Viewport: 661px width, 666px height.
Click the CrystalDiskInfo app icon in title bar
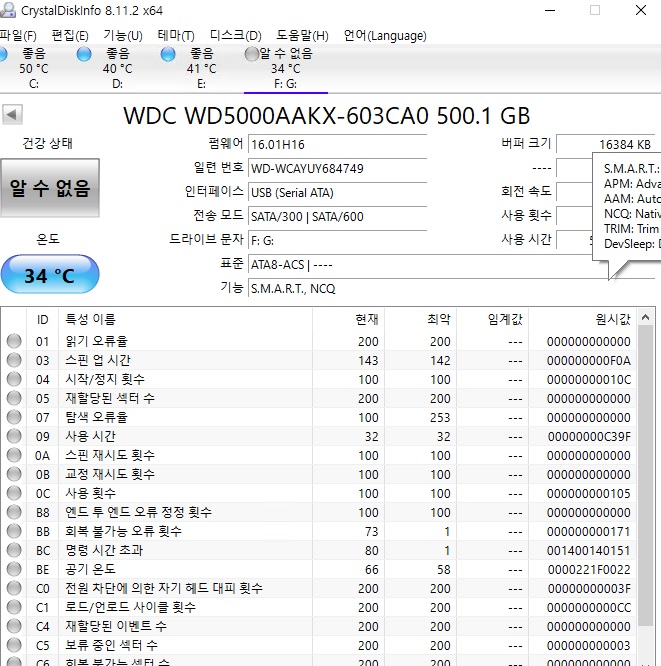7,10
